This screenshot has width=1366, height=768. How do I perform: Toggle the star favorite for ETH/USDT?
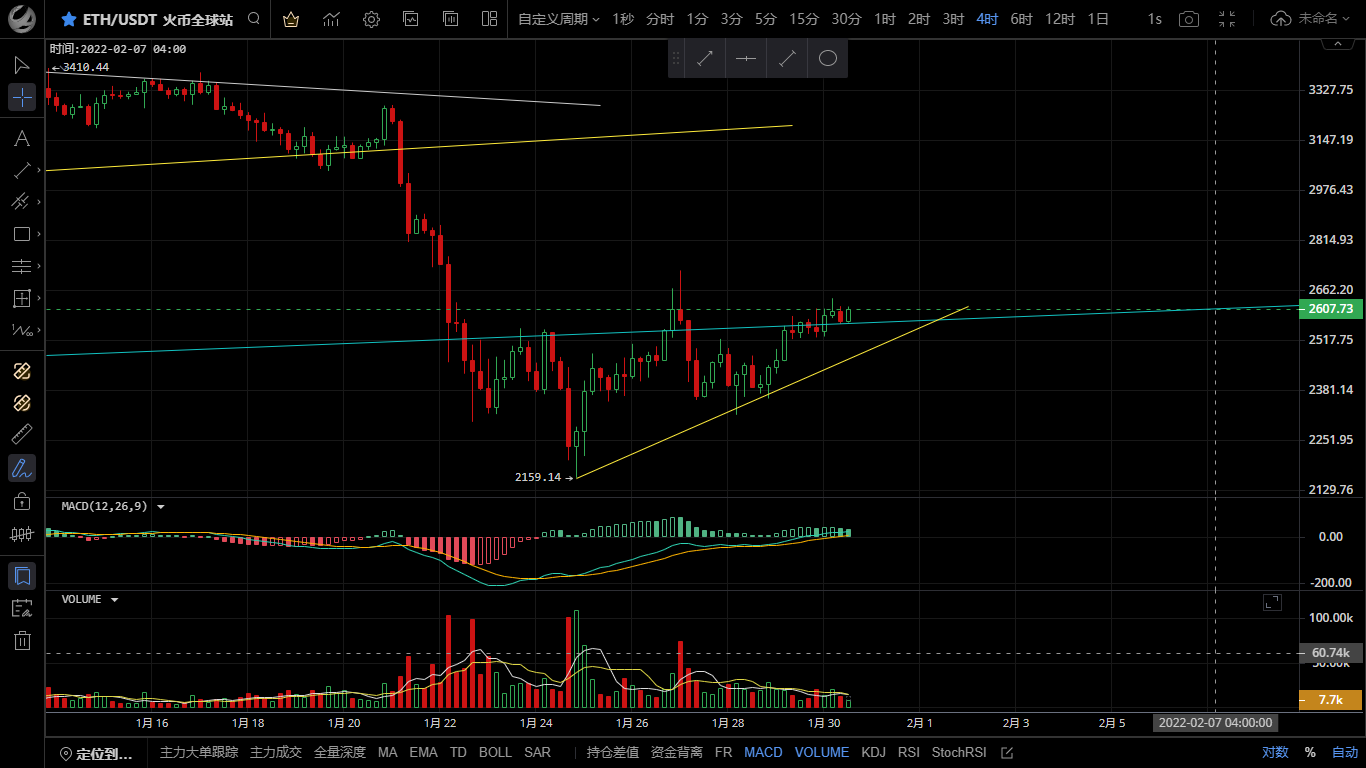pyautogui.click(x=68, y=19)
